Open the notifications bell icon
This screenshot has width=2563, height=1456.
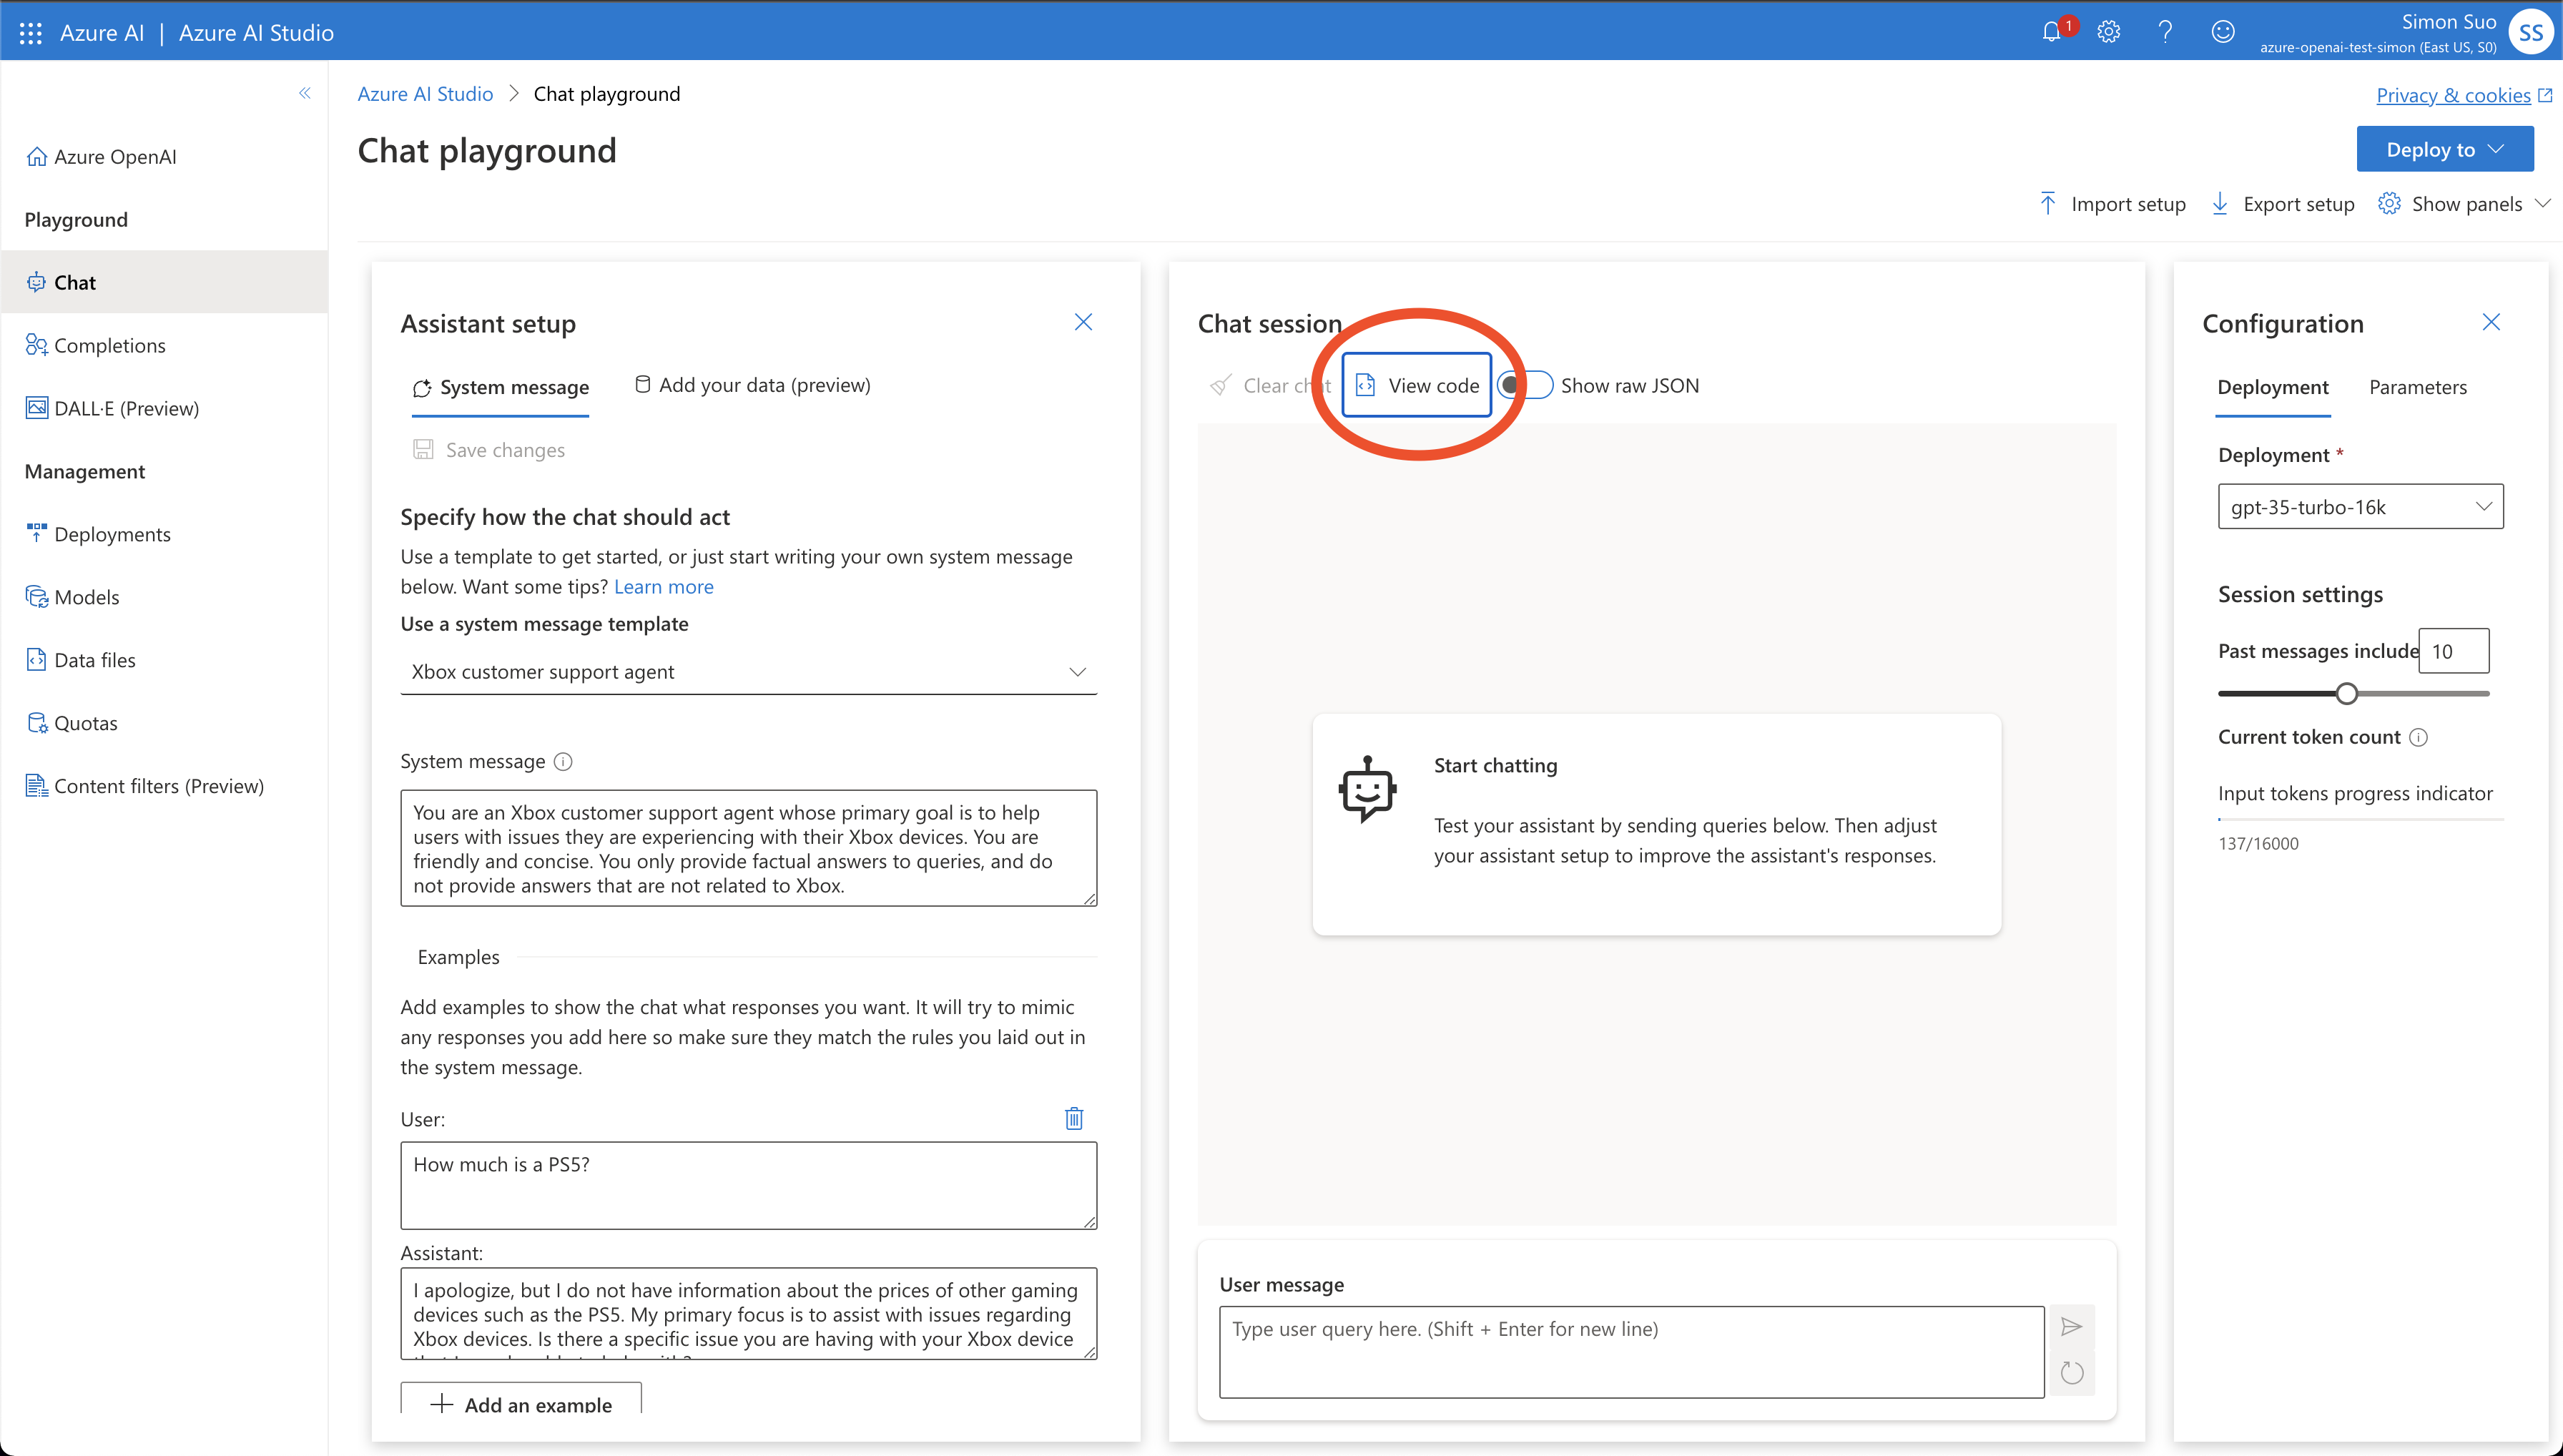pyautogui.click(x=2052, y=32)
